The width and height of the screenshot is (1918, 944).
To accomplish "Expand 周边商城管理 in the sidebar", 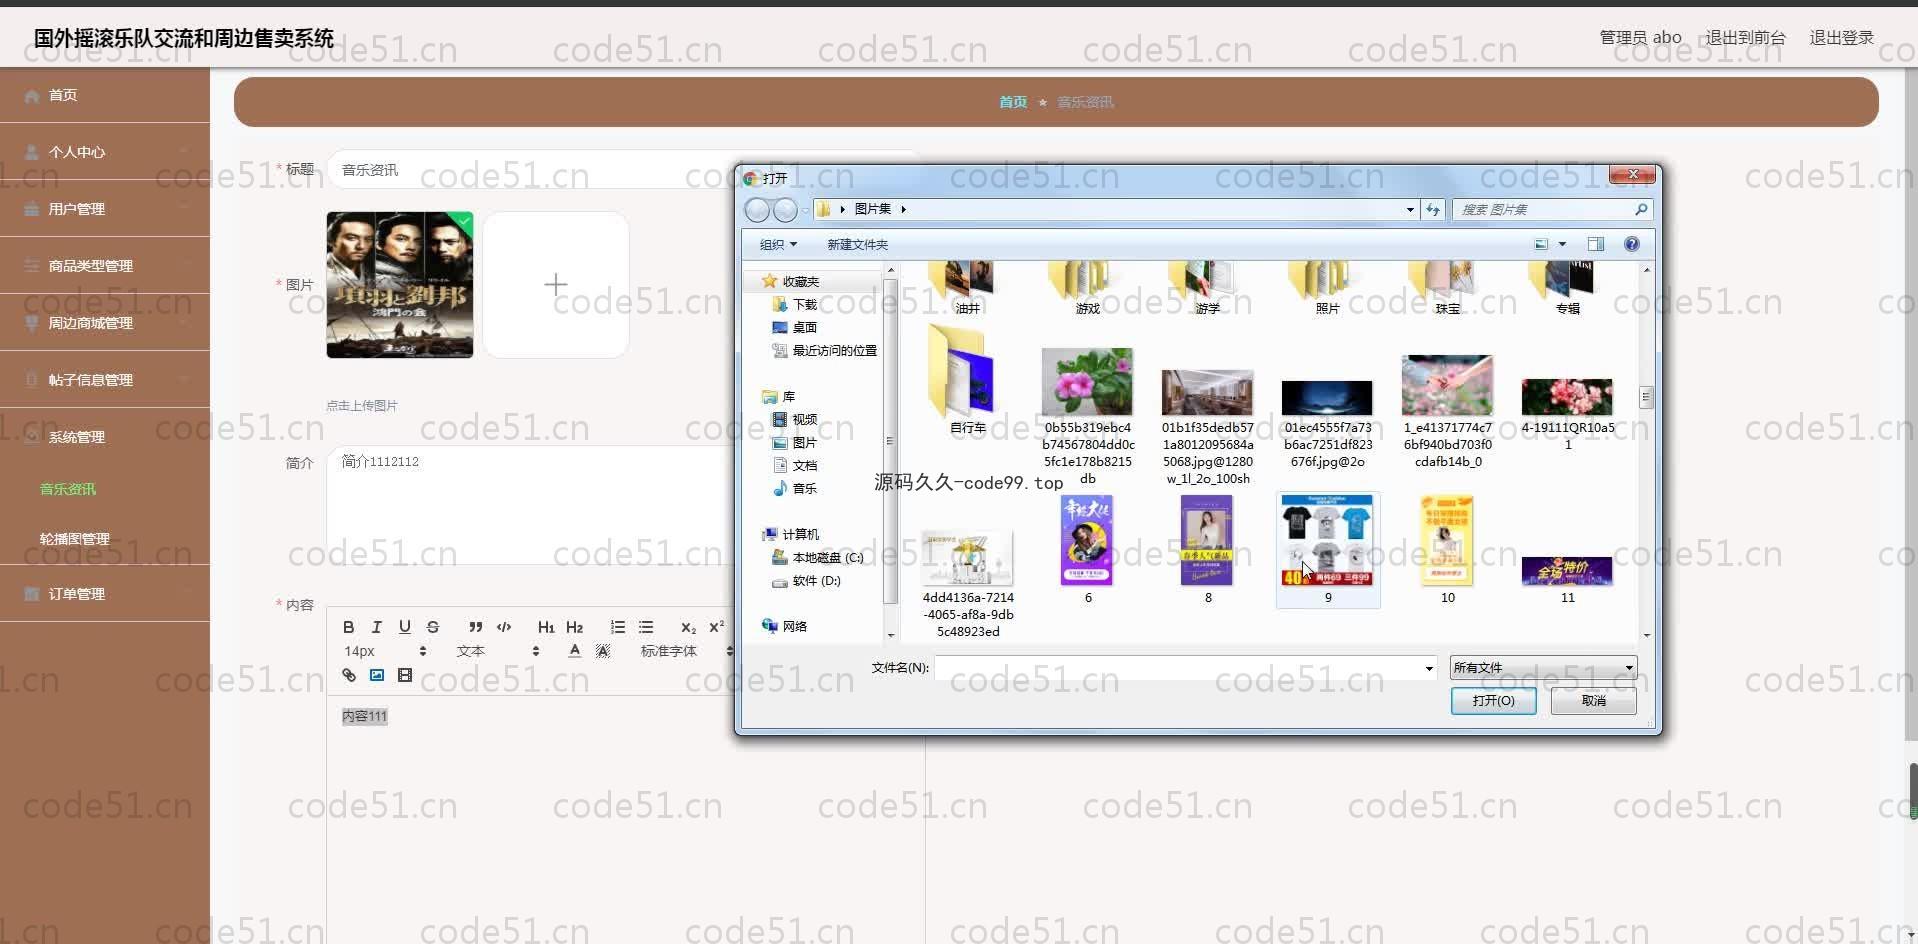I will point(105,323).
